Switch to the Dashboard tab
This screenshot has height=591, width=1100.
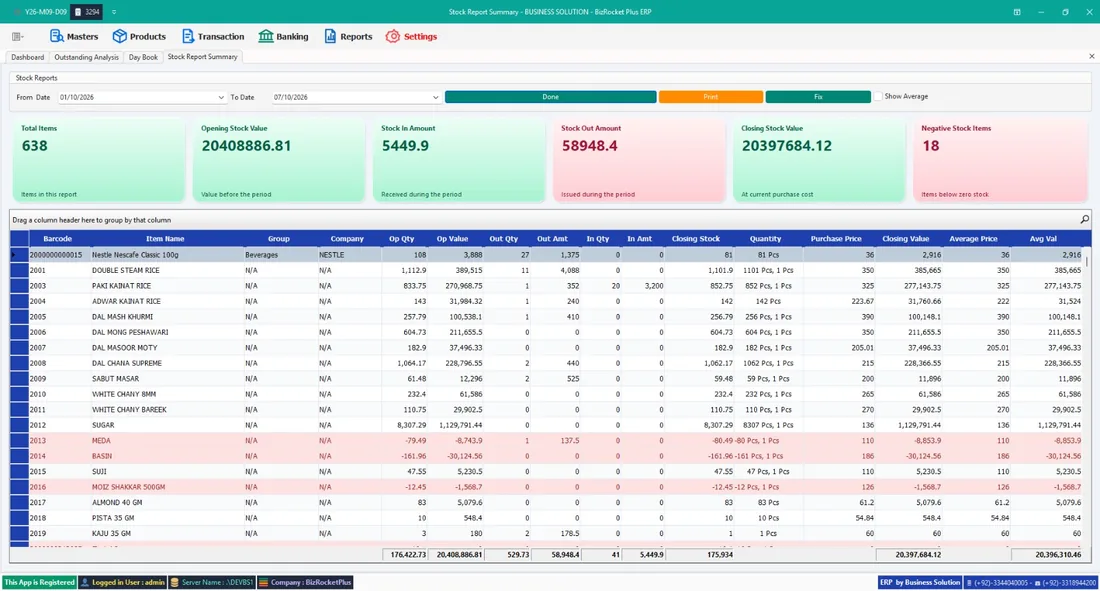click(x=27, y=57)
